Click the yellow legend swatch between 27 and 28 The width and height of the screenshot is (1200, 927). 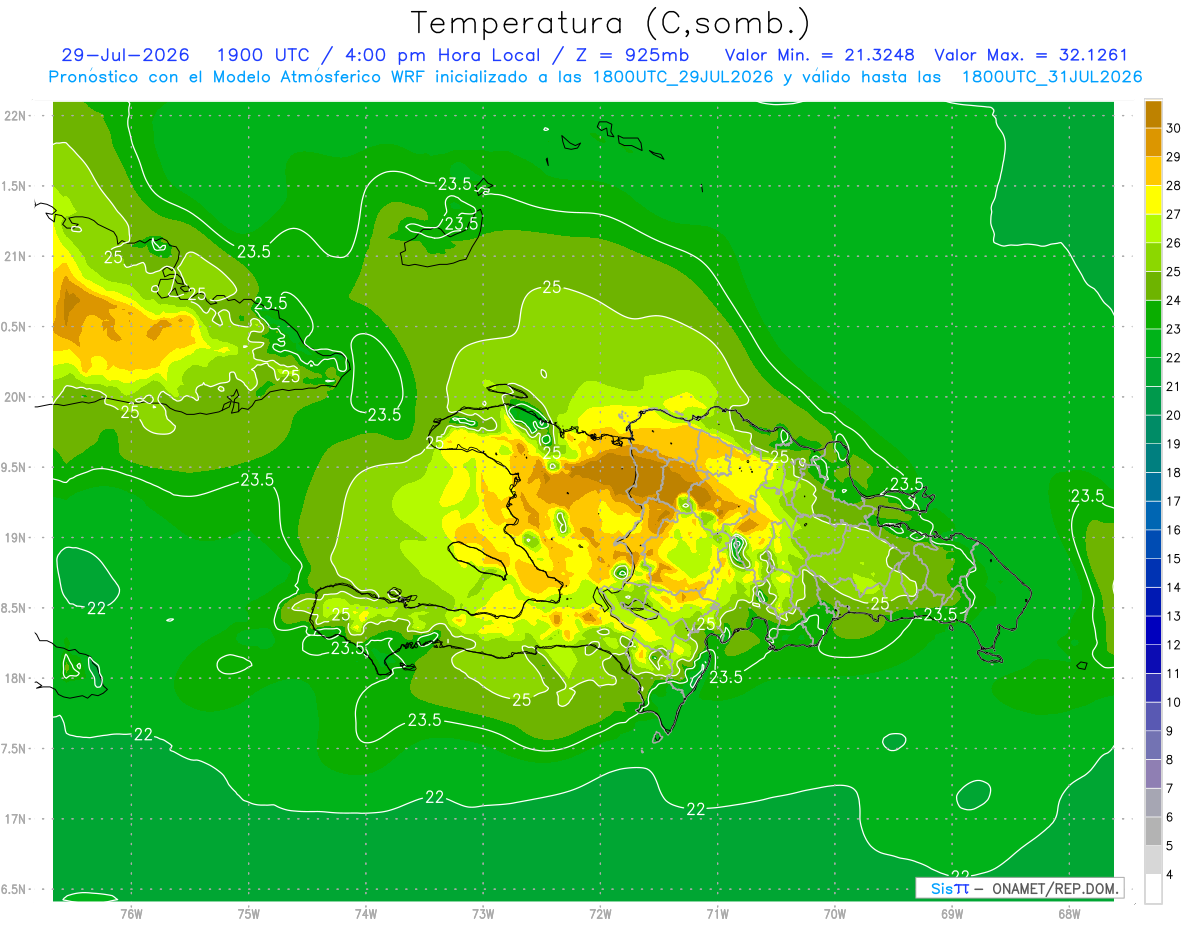point(1153,200)
